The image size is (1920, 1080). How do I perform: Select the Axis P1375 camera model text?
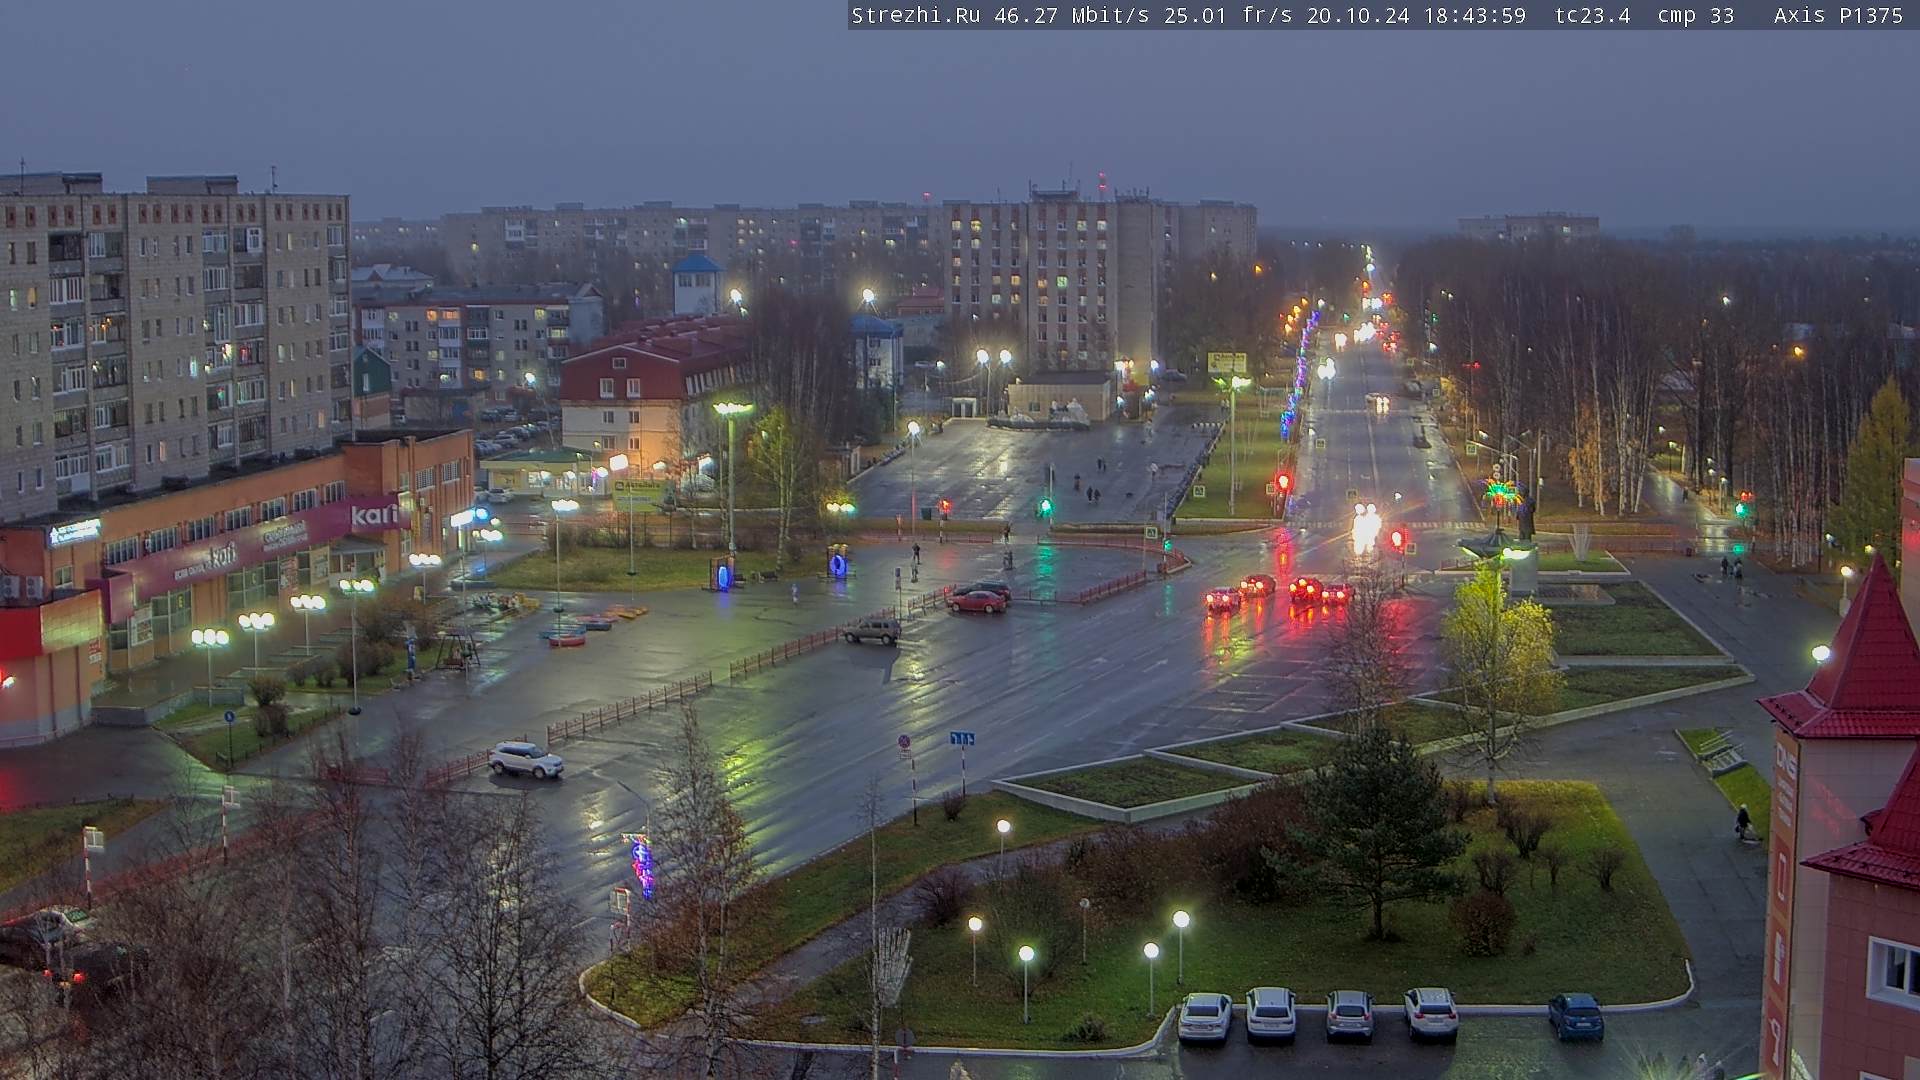pyautogui.click(x=1838, y=16)
